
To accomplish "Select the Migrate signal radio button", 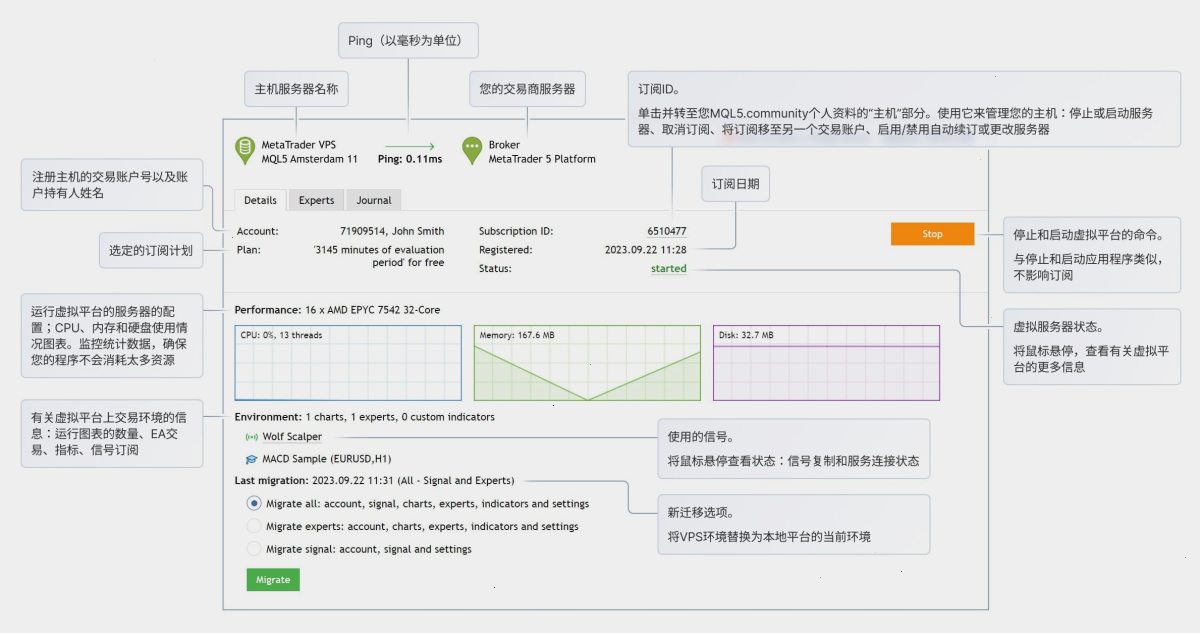I will (x=254, y=549).
